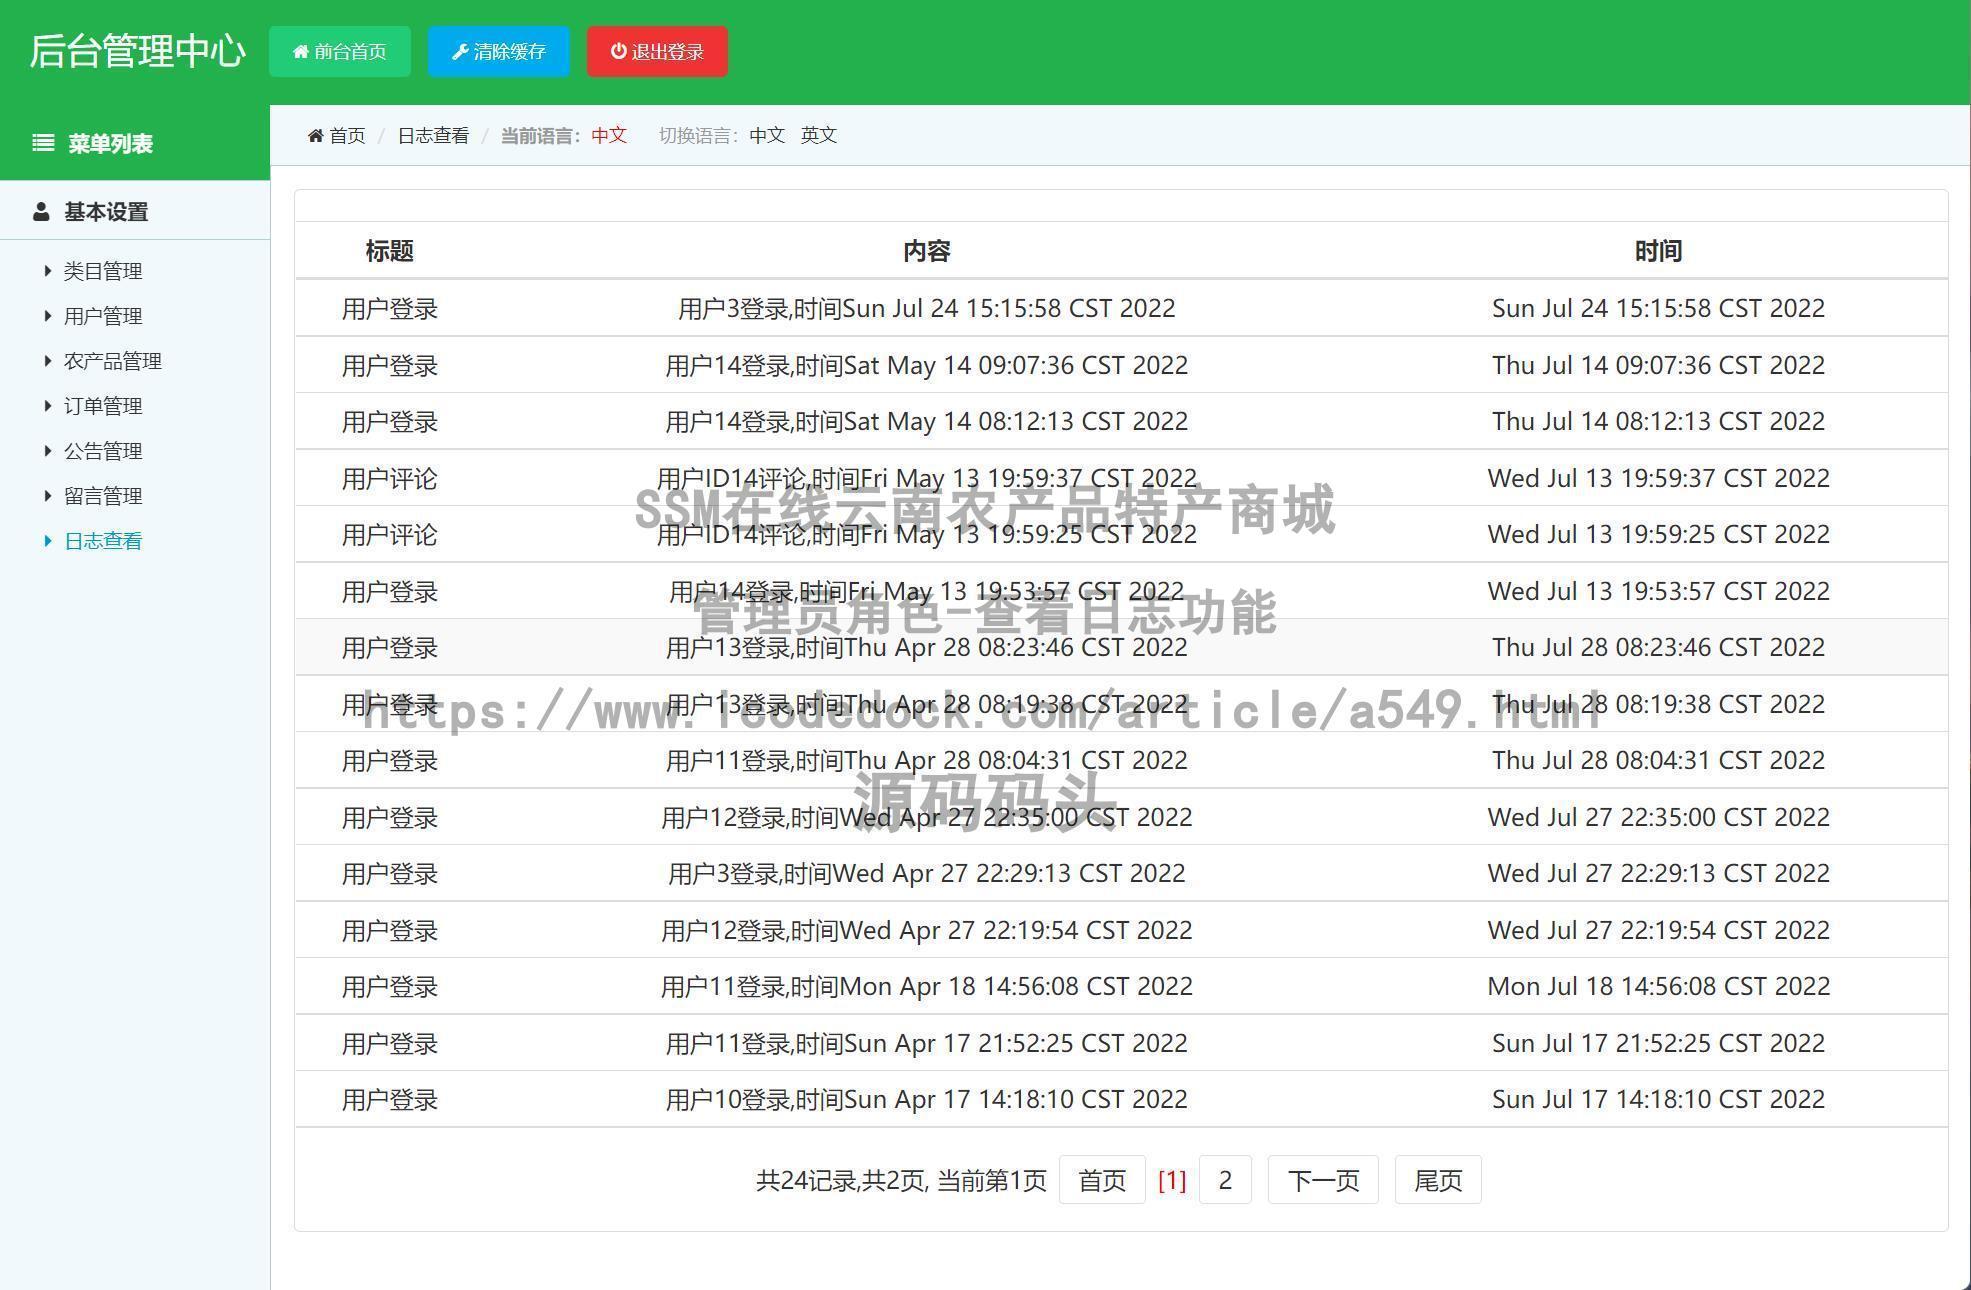Click the hamburger icon beside 菜单列表
Viewport: 1971px width, 1290px height.
click(x=42, y=143)
